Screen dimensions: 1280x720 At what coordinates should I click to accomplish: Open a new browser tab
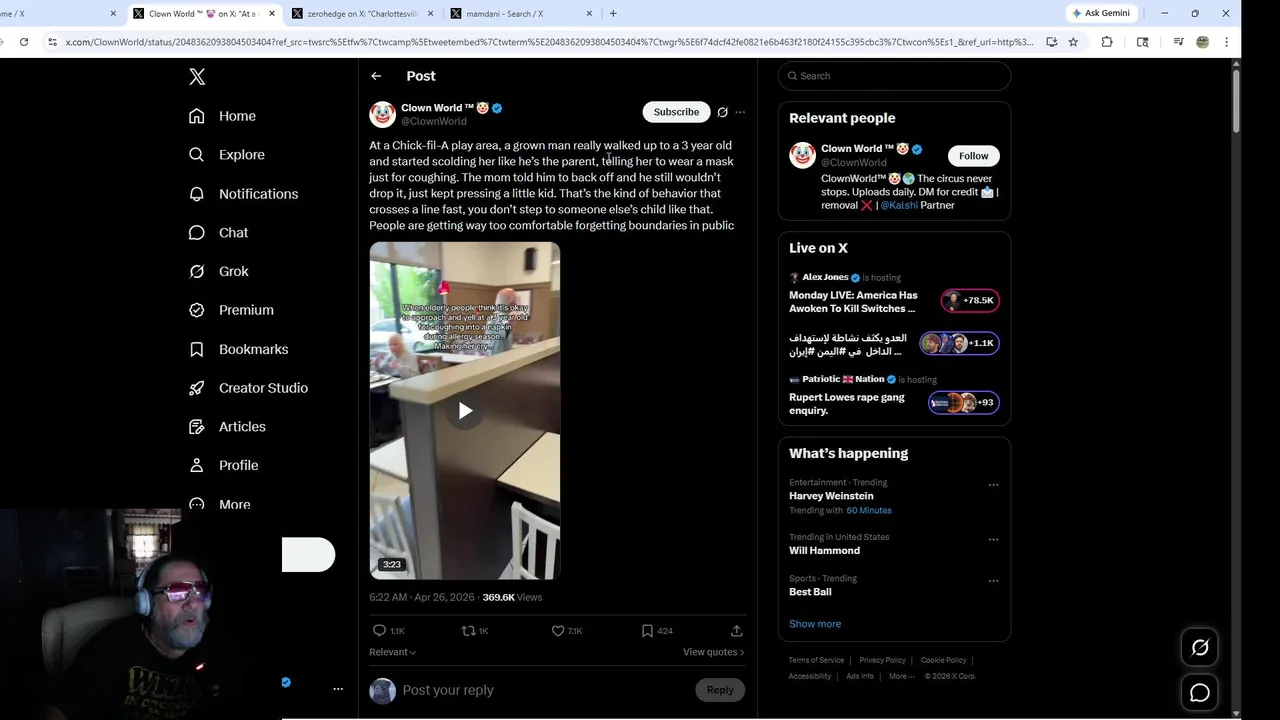[613, 14]
